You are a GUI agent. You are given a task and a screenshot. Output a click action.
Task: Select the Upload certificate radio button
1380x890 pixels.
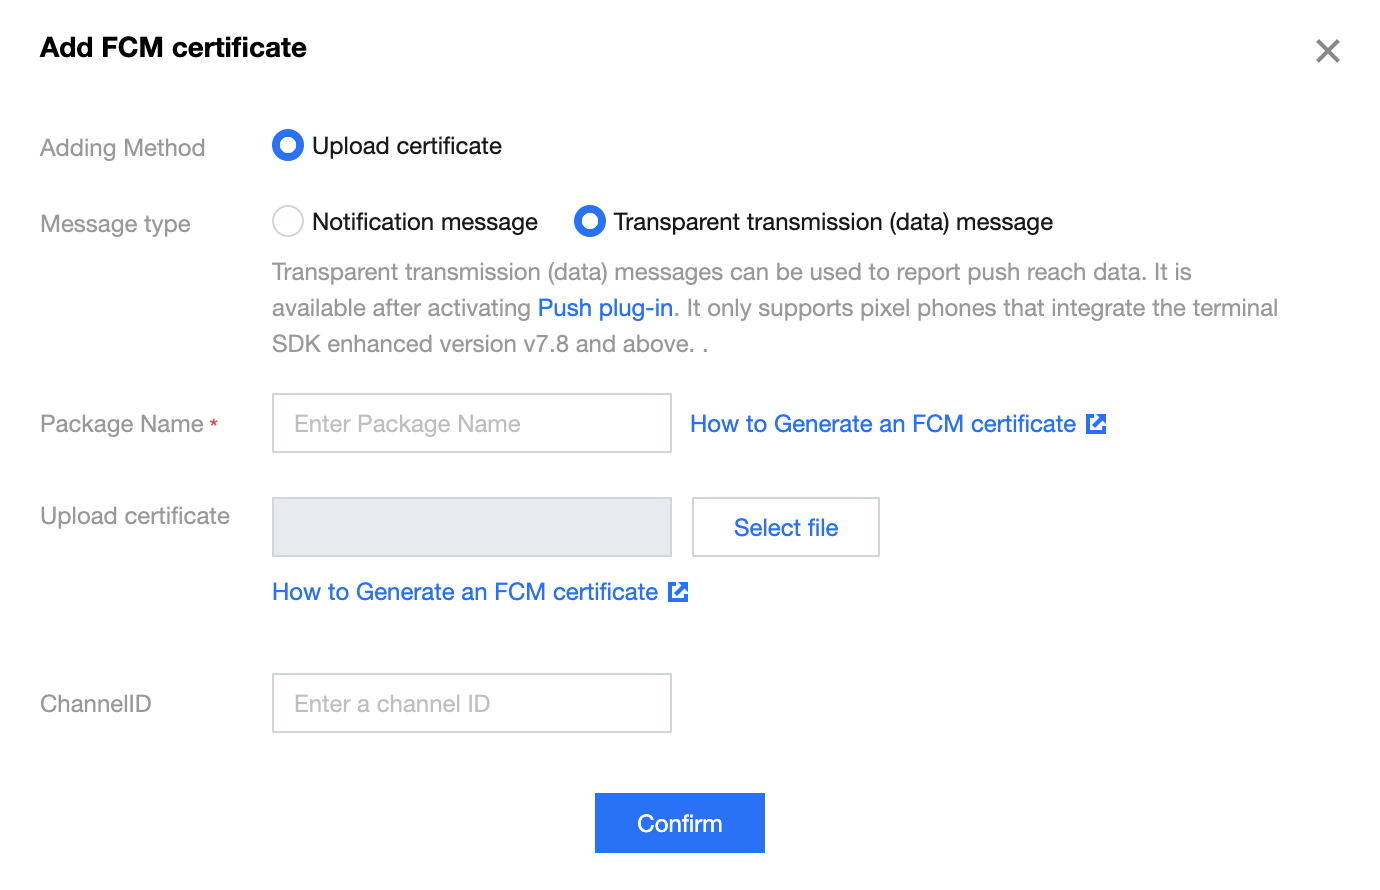tap(288, 146)
